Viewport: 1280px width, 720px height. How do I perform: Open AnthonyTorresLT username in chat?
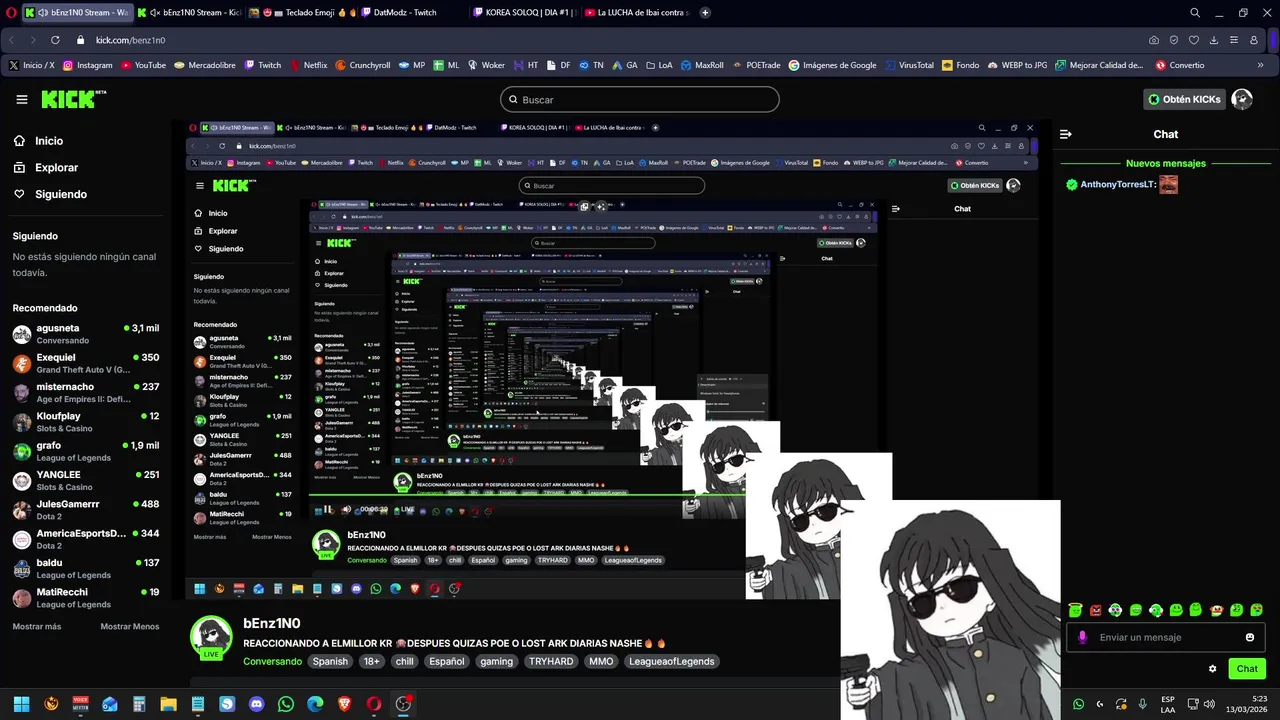[x=1118, y=184]
